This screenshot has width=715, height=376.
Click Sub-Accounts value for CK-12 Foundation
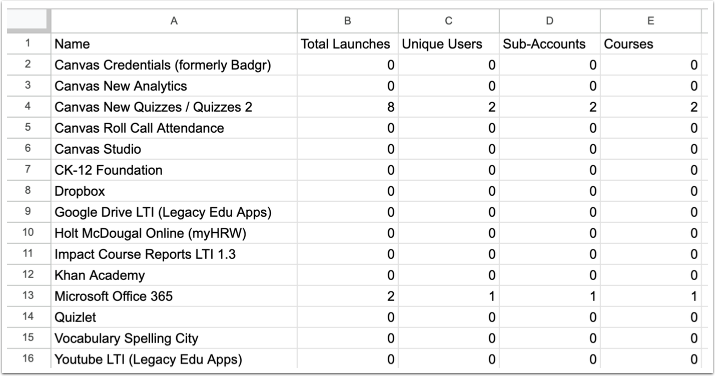pyautogui.click(x=550, y=170)
